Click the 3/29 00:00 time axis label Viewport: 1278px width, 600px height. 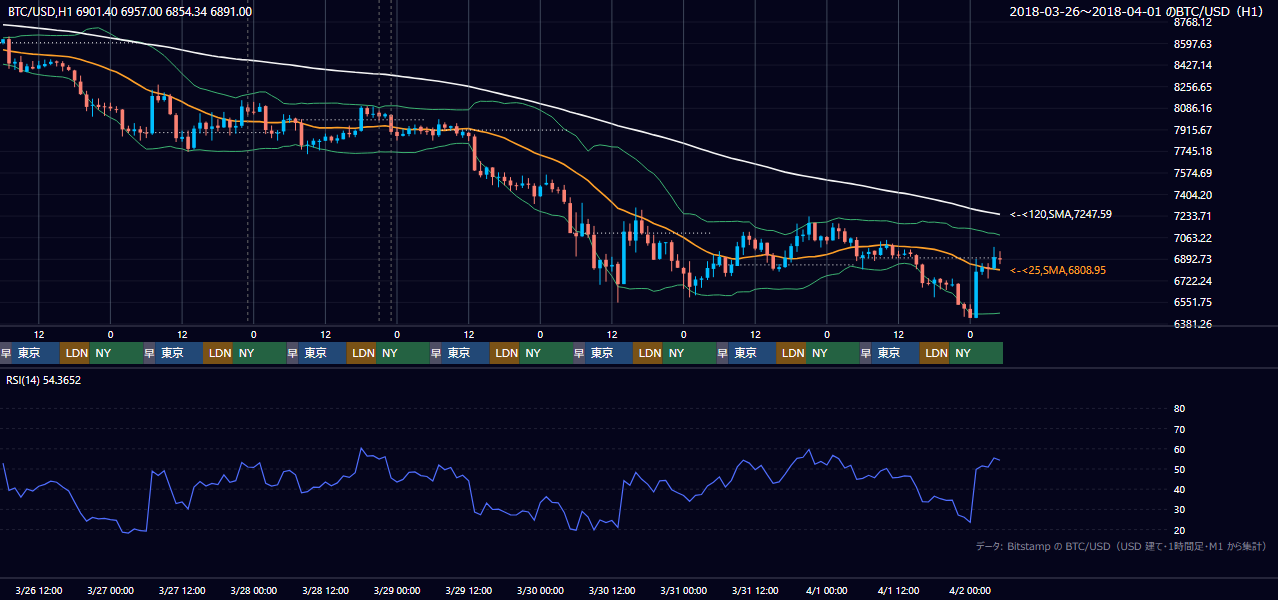[x=397, y=590]
